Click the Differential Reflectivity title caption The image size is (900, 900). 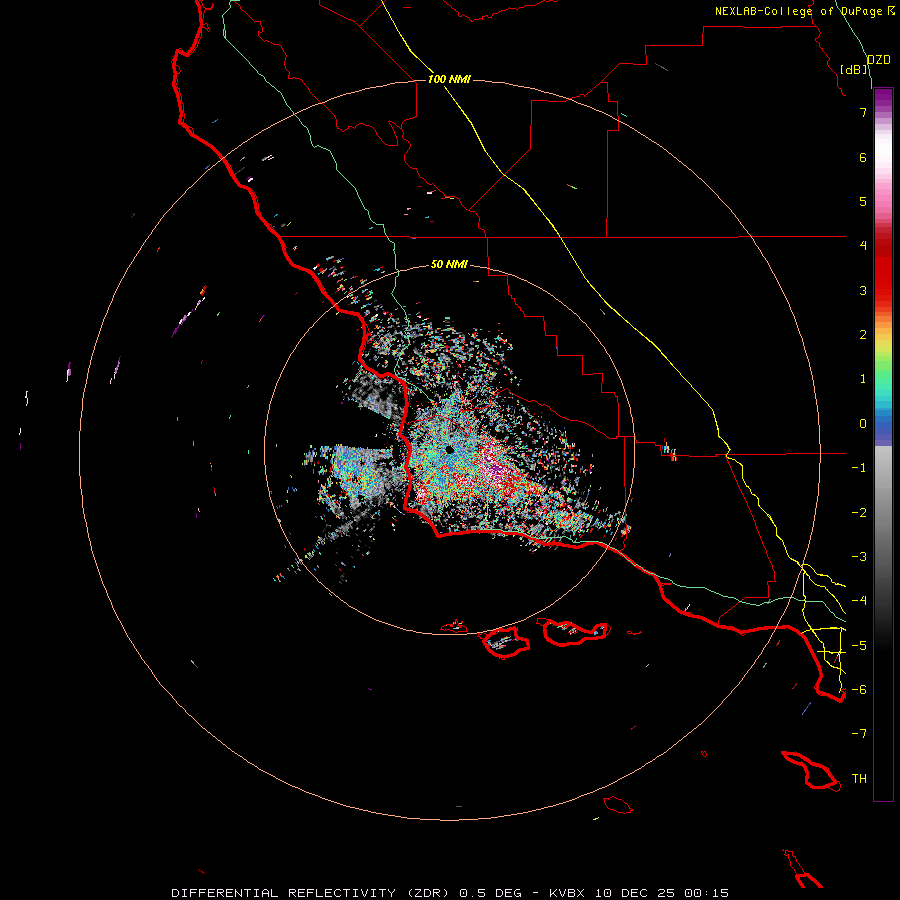pos(450,893)
